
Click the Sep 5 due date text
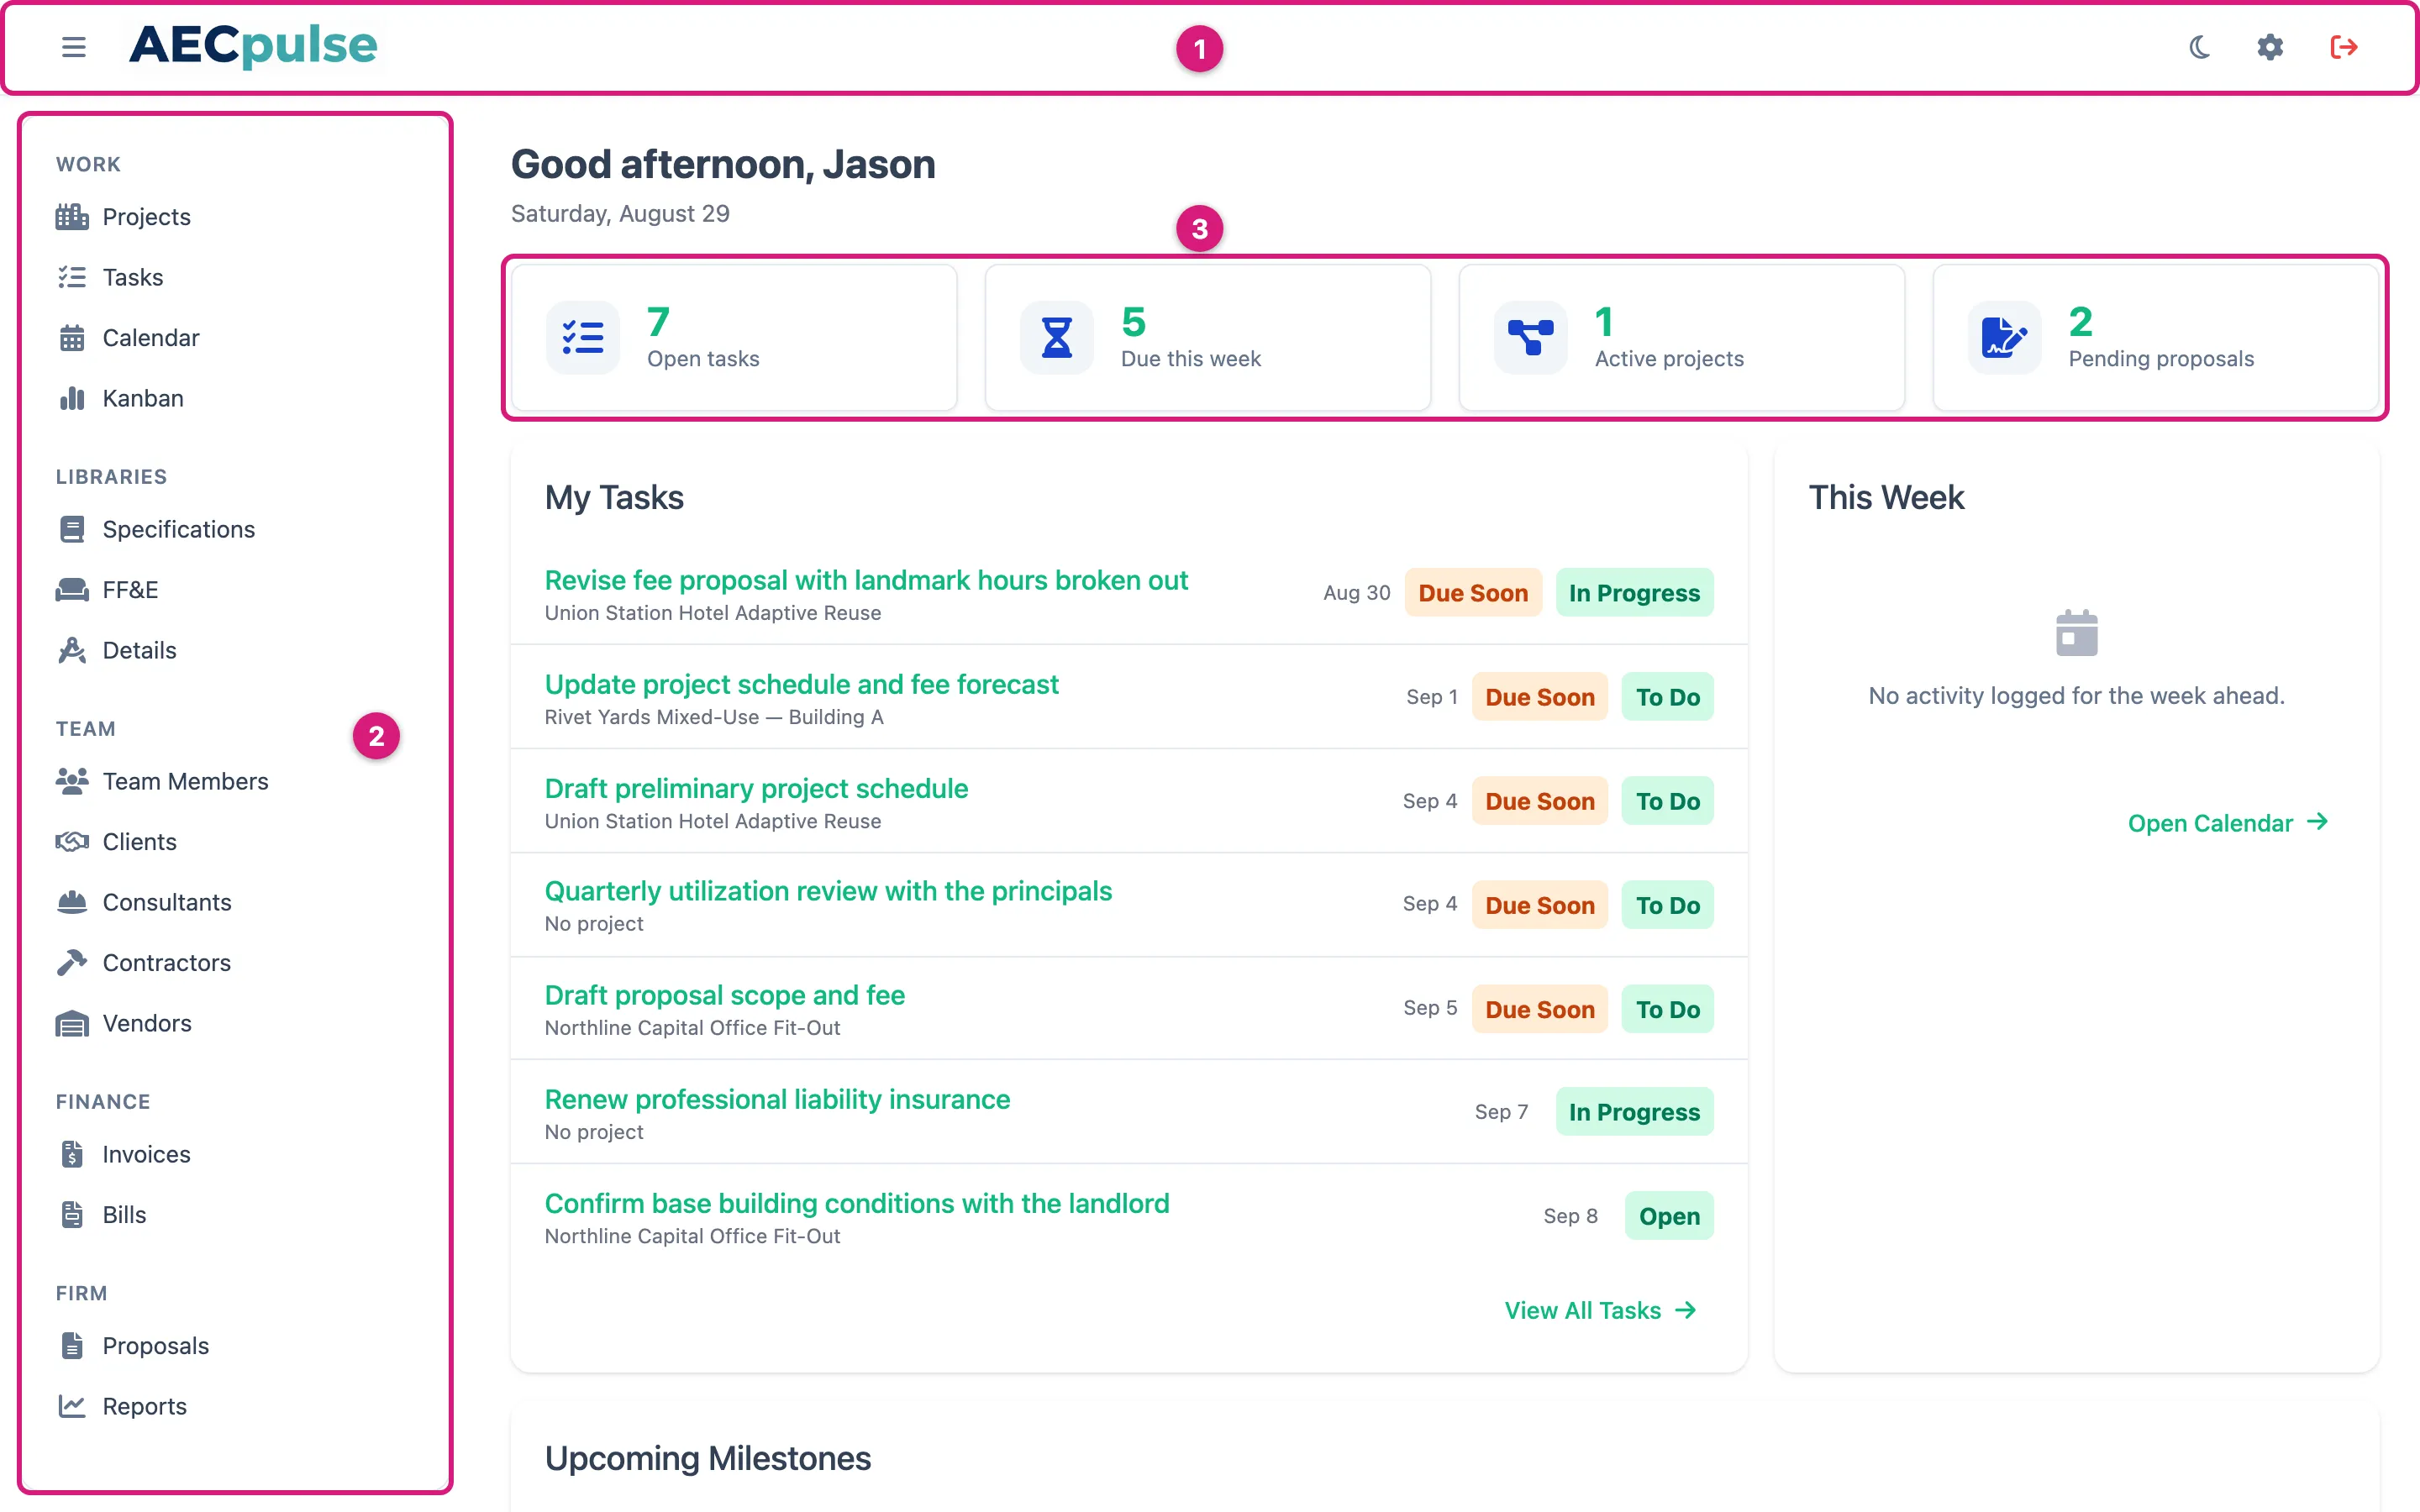[x=1430, y=1008]
